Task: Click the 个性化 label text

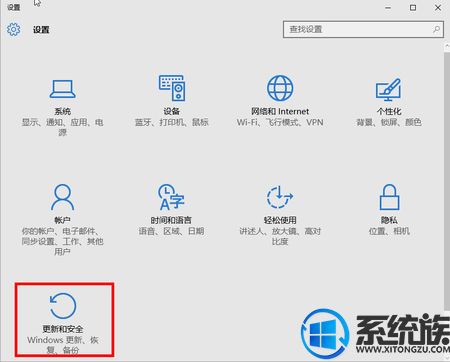Action: click(389, 111)
